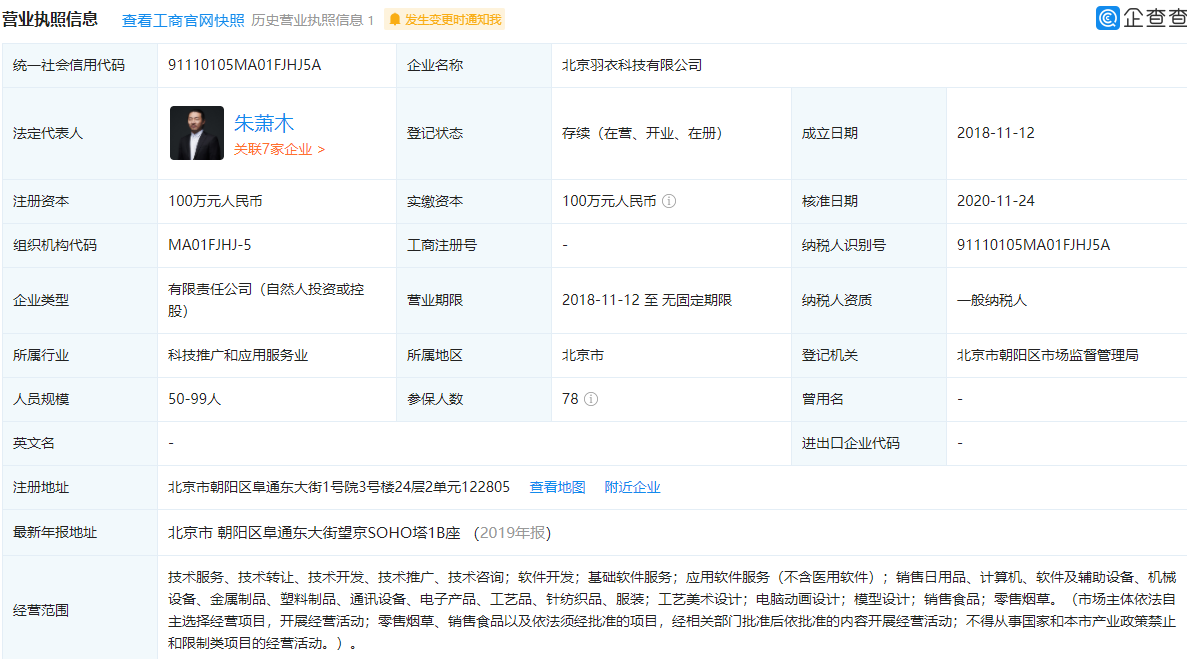Screen dimensions: 1187x659
Task: Click the info icon next to 参保人数 78
Action: point(591,398)
